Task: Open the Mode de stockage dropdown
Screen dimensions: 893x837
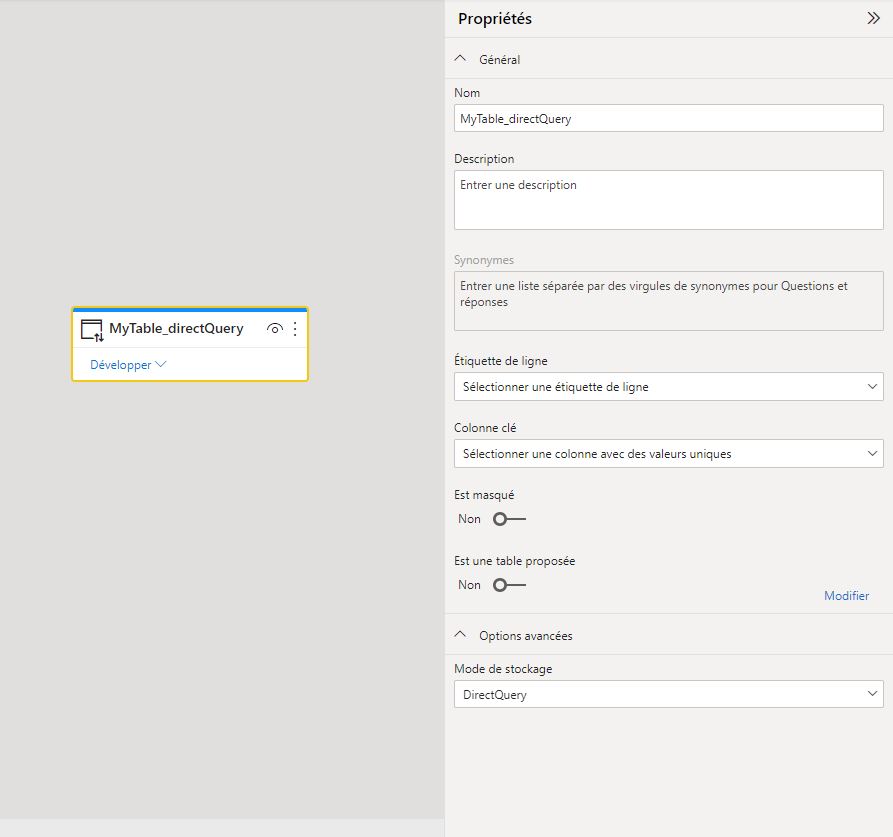Action: click(669, 694)
